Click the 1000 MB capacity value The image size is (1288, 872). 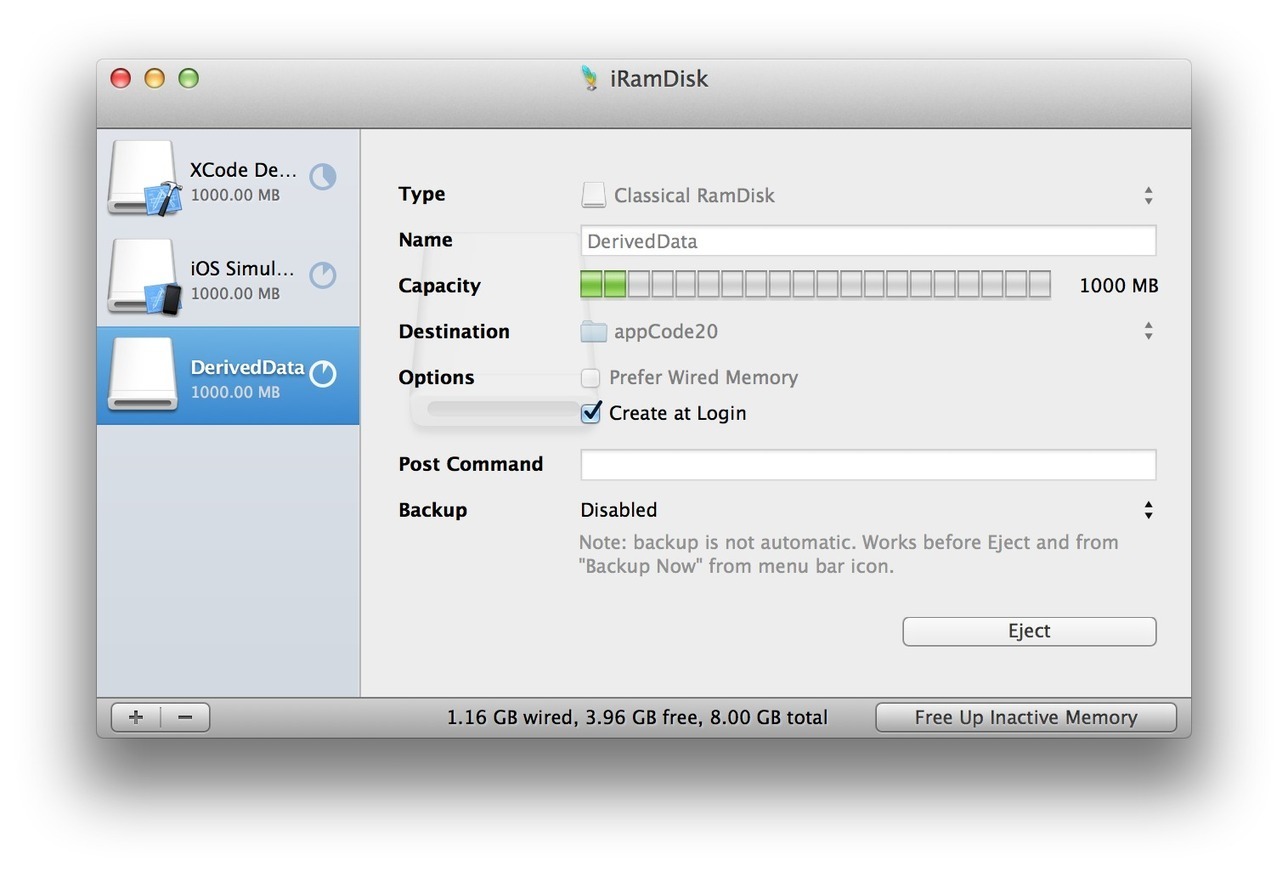click(x=1119, y=286)
